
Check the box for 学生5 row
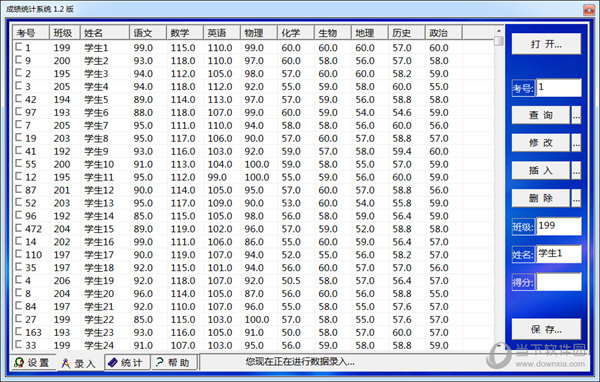(x=18, y=98)
